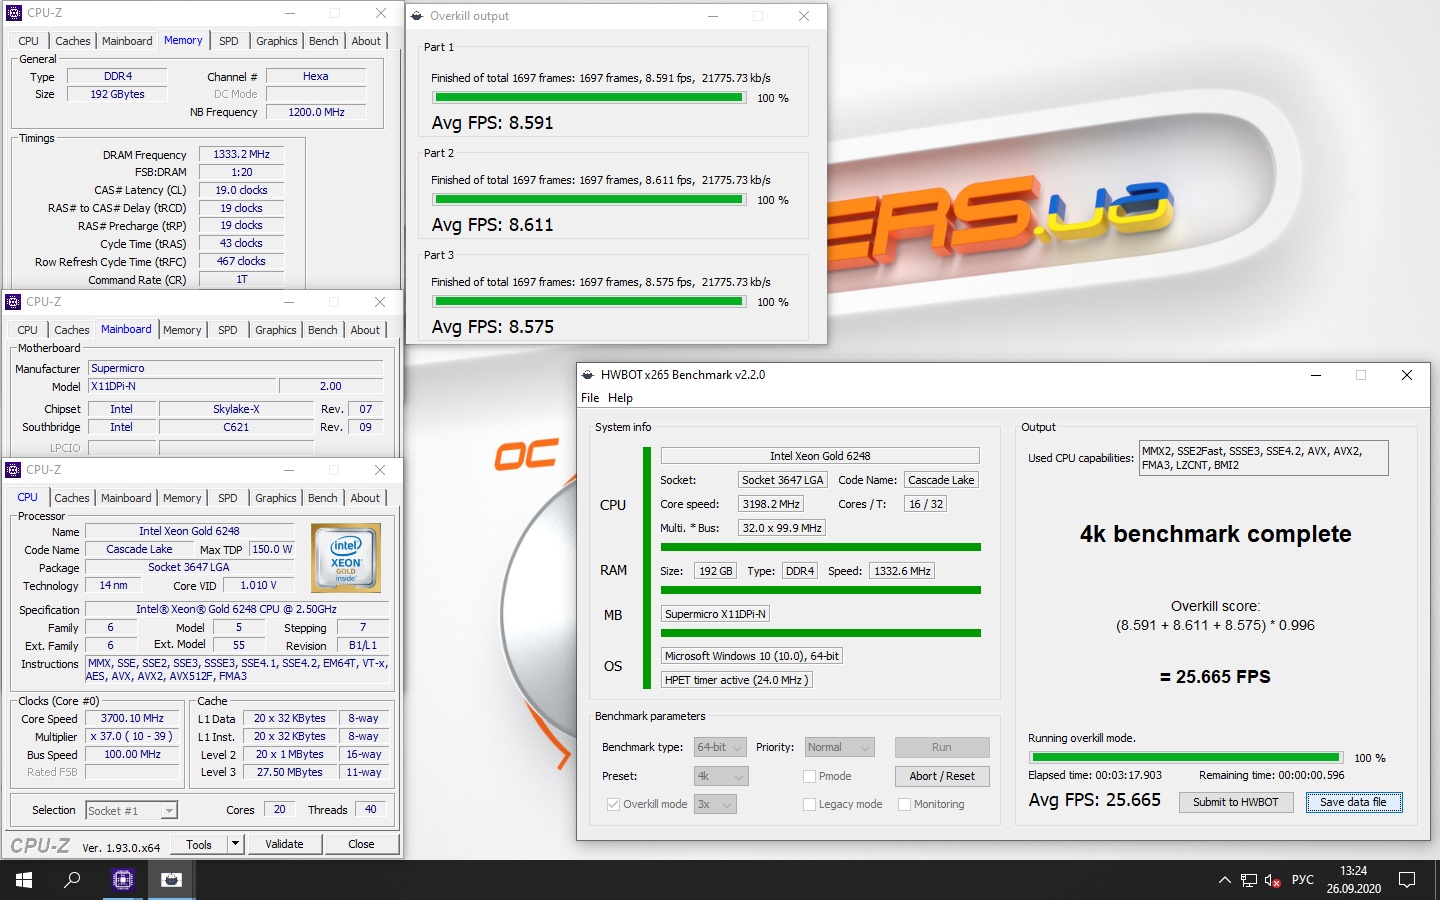Image resolution: width=1440 pixels, height=900 pixels.
Task: Click the disabled Run button
Action: click(x=942, y=747)
